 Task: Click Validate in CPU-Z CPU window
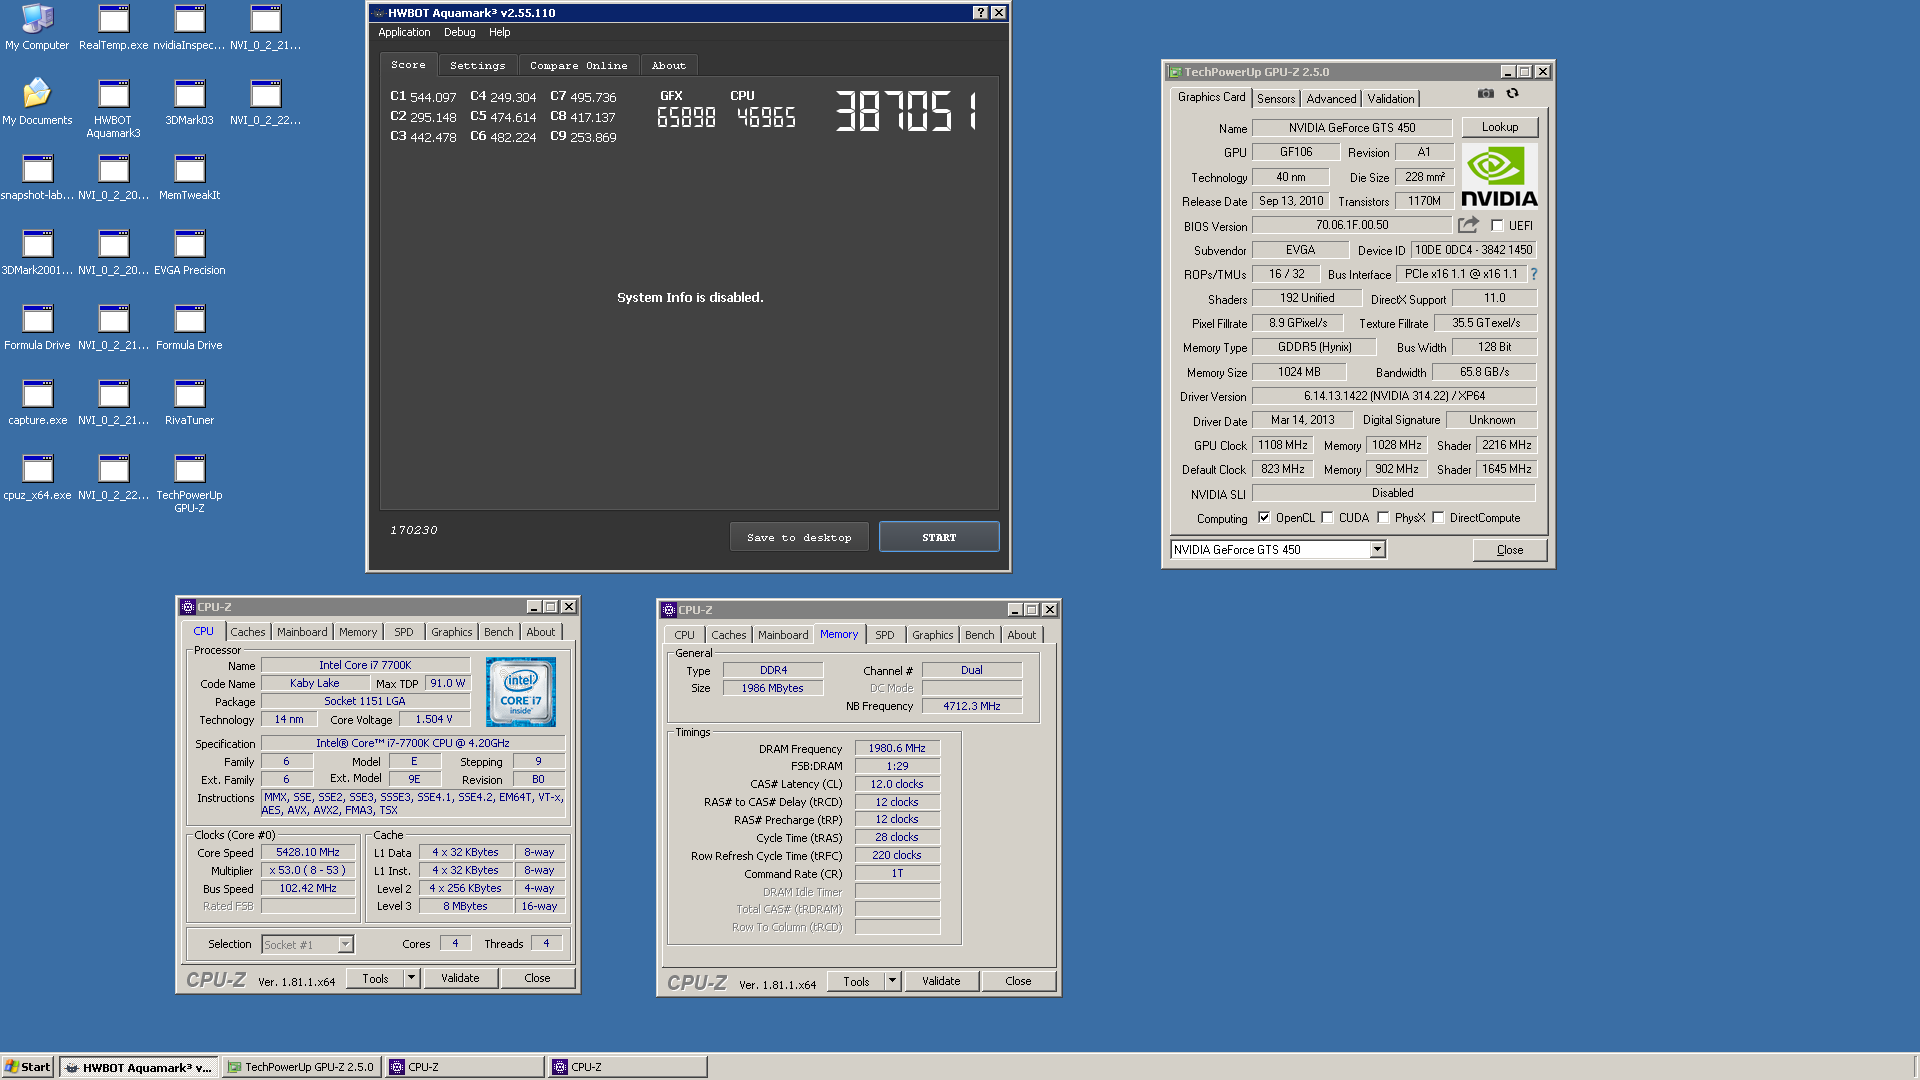pyautogui.click(x=460, y=978)
